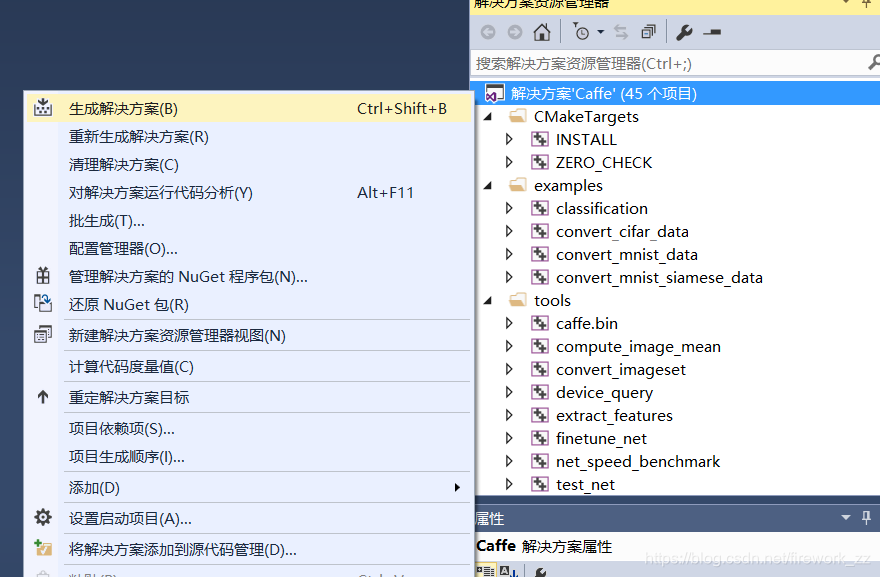Viewport: 880px width, 577px height.
Task: Expand the classification project
Action: click(x=509, y=208)
